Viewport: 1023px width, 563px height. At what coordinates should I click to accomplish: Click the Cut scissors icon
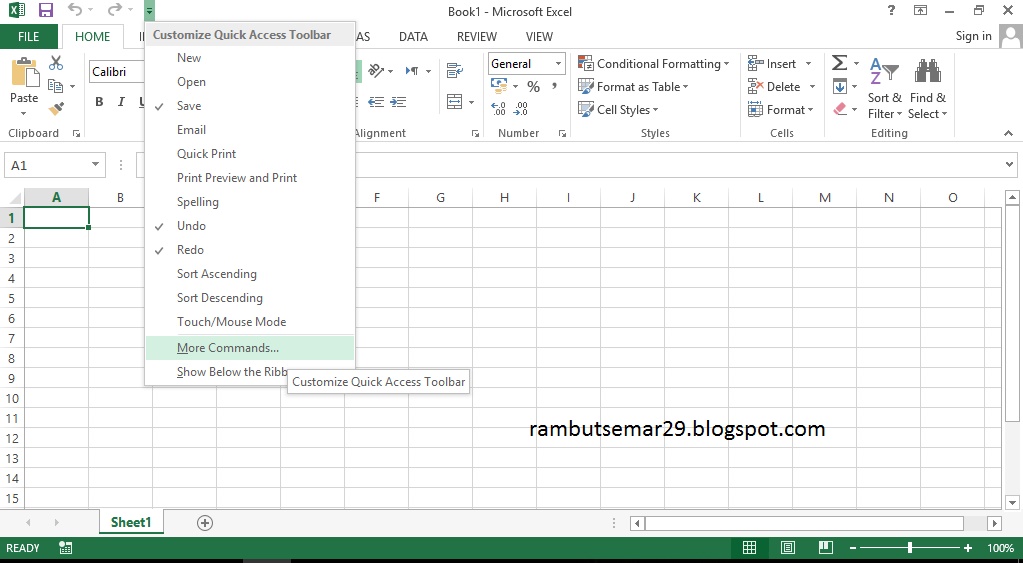point(56,63)
